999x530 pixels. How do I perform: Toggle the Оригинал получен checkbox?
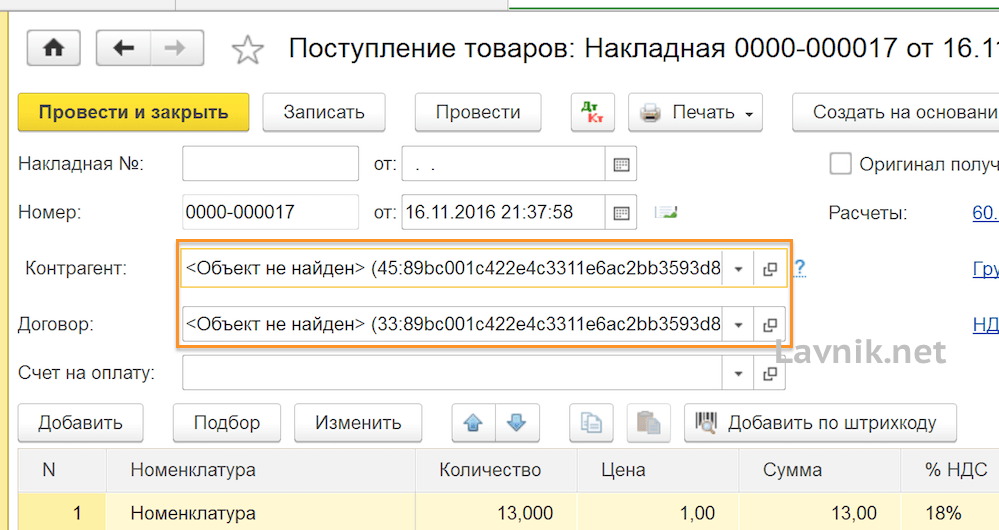point(841,164)
